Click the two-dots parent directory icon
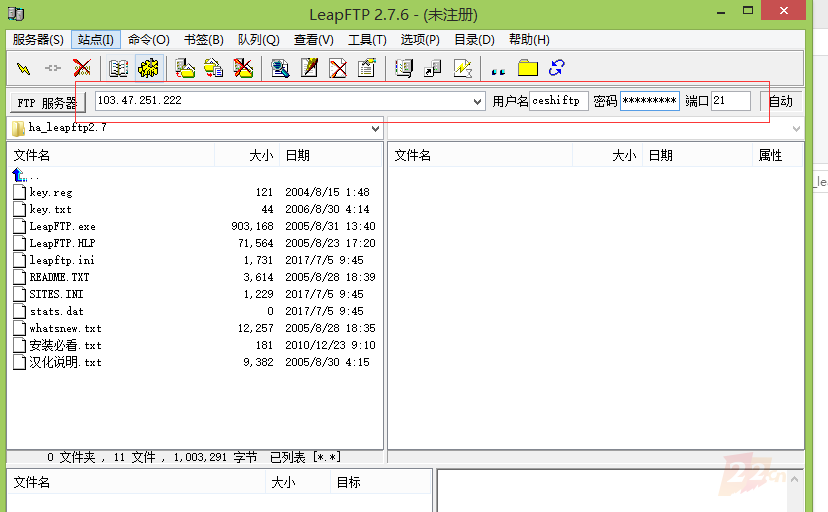828x512 pixels. (x=498, y=71)
